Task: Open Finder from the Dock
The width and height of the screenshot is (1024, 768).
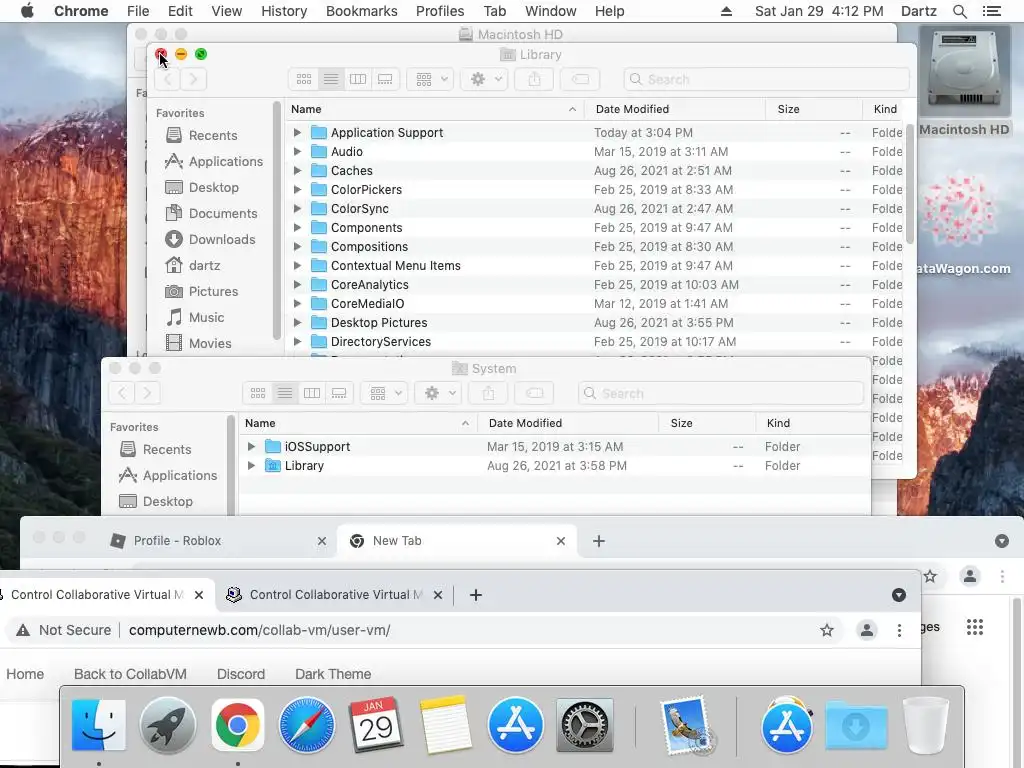Action: coord(99,725)
